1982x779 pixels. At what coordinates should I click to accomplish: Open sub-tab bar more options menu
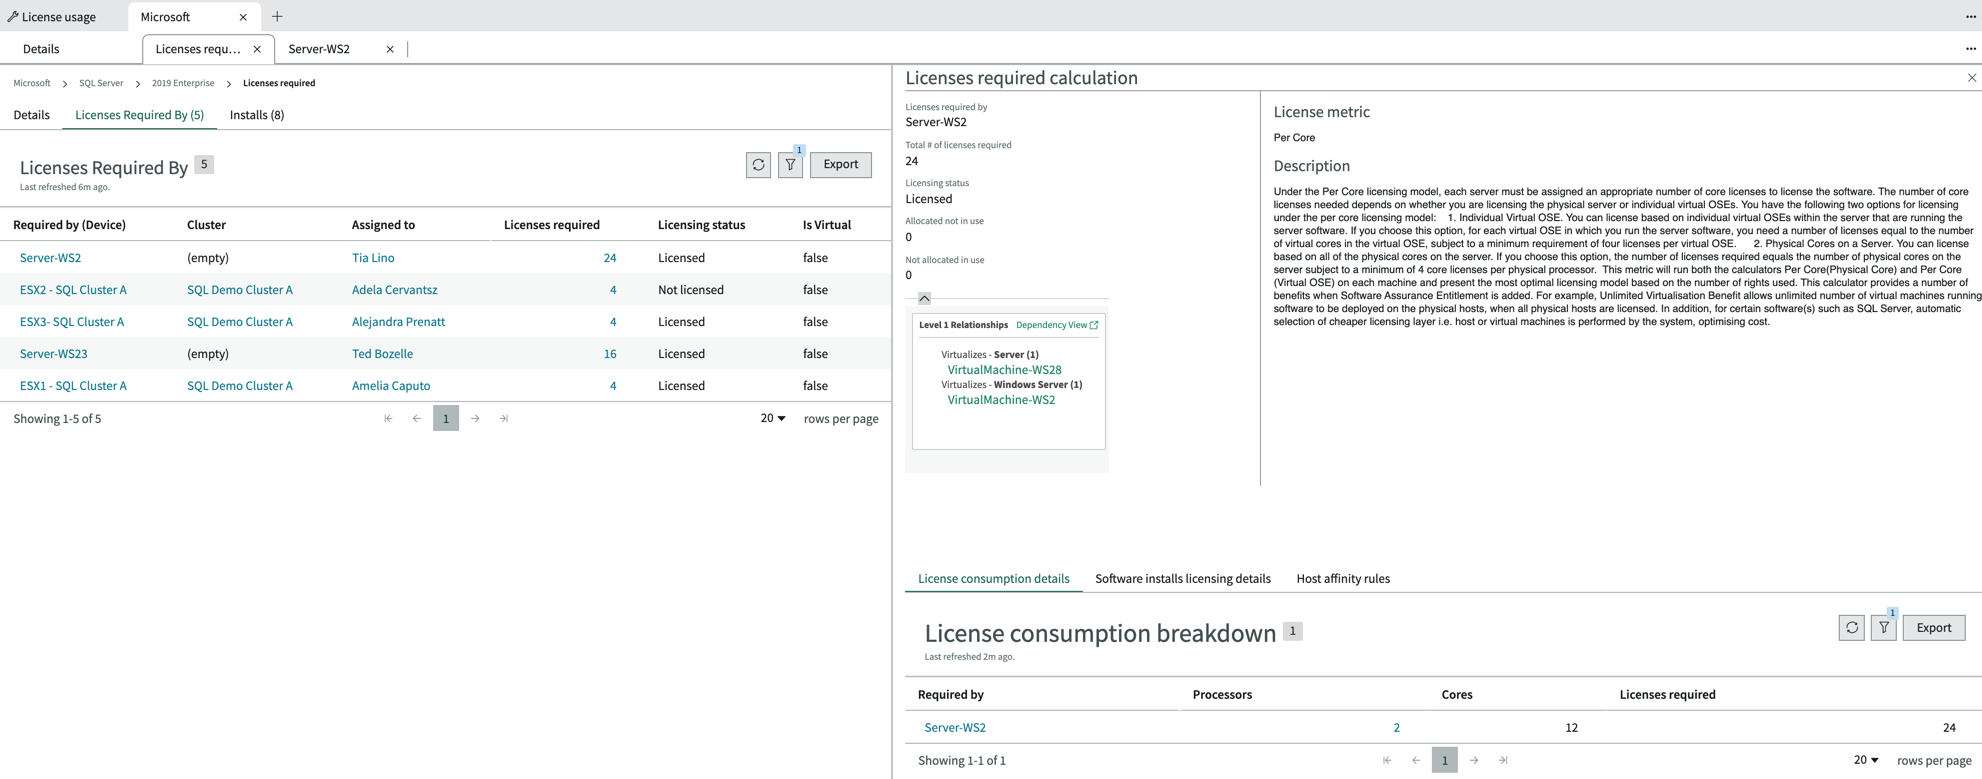tap(1970, 49)
